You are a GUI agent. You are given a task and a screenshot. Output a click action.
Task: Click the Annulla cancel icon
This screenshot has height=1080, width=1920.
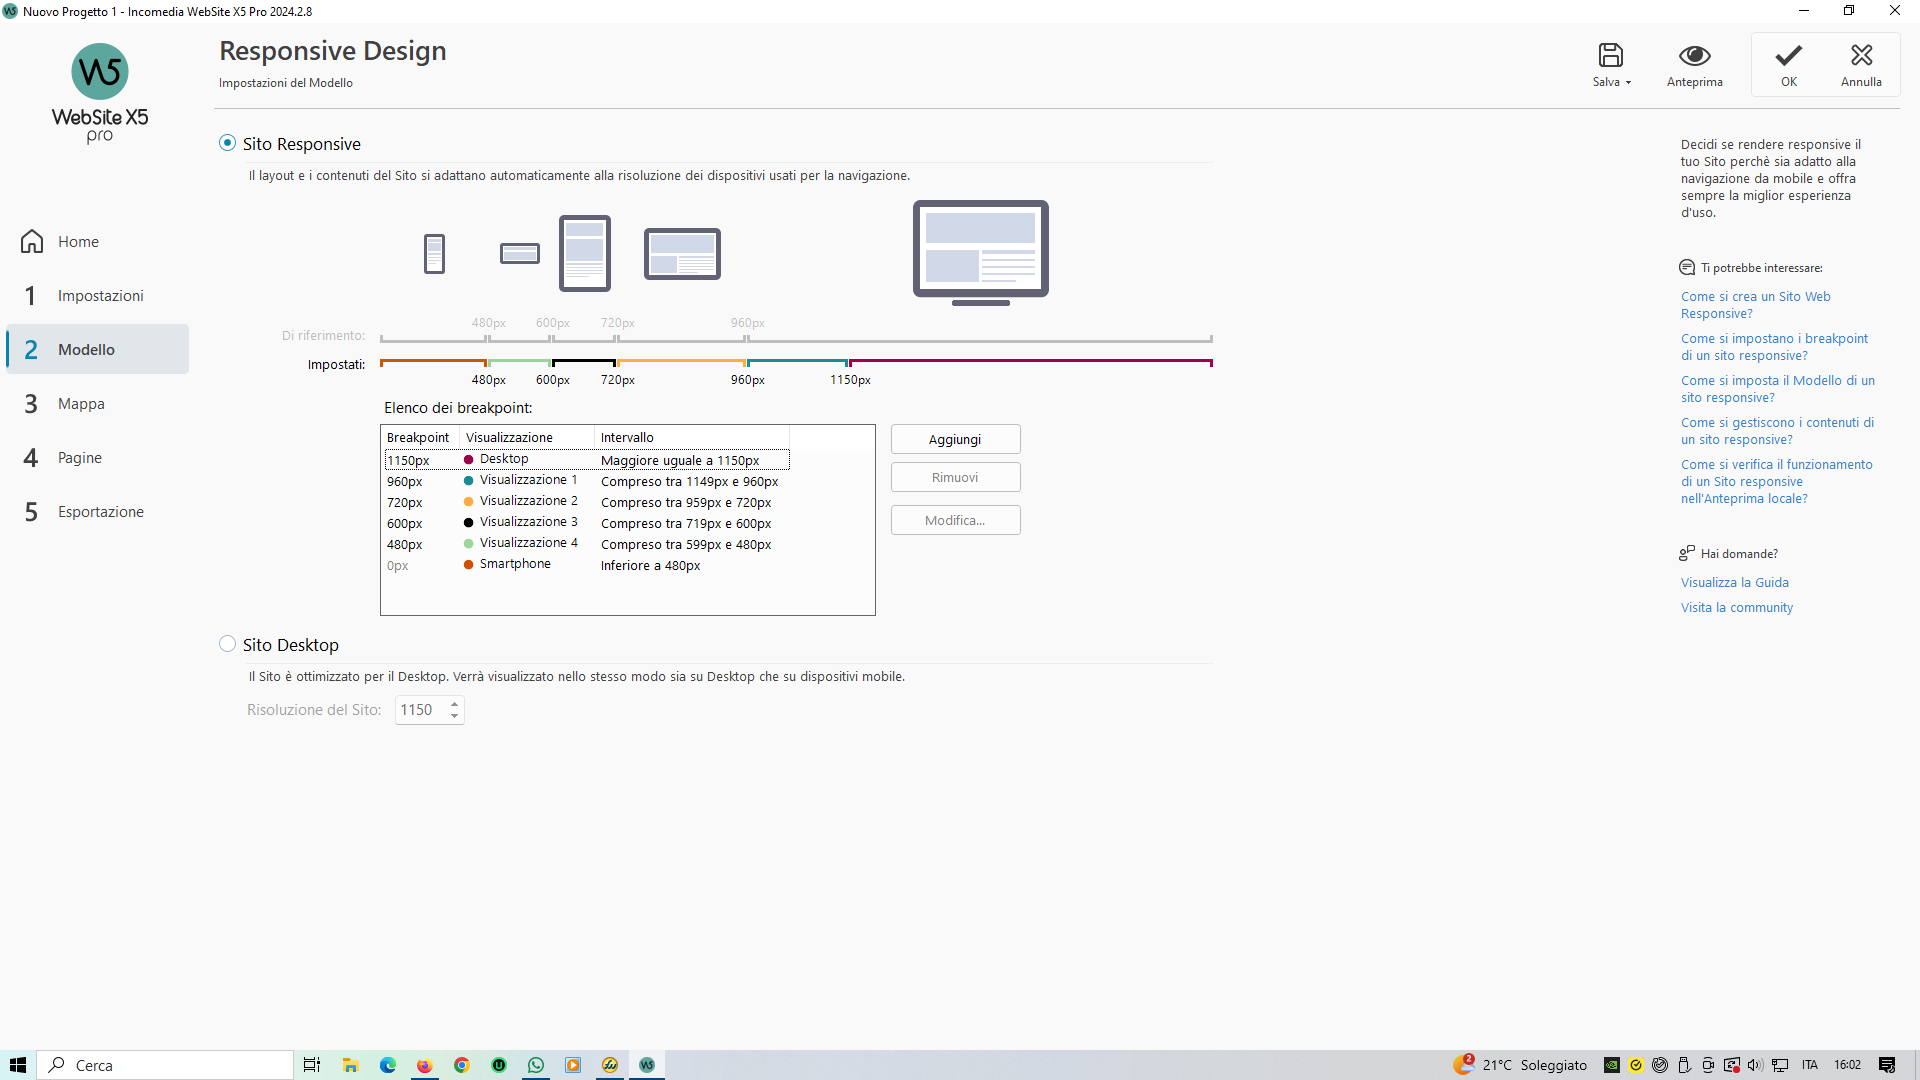coord(1860,56)
